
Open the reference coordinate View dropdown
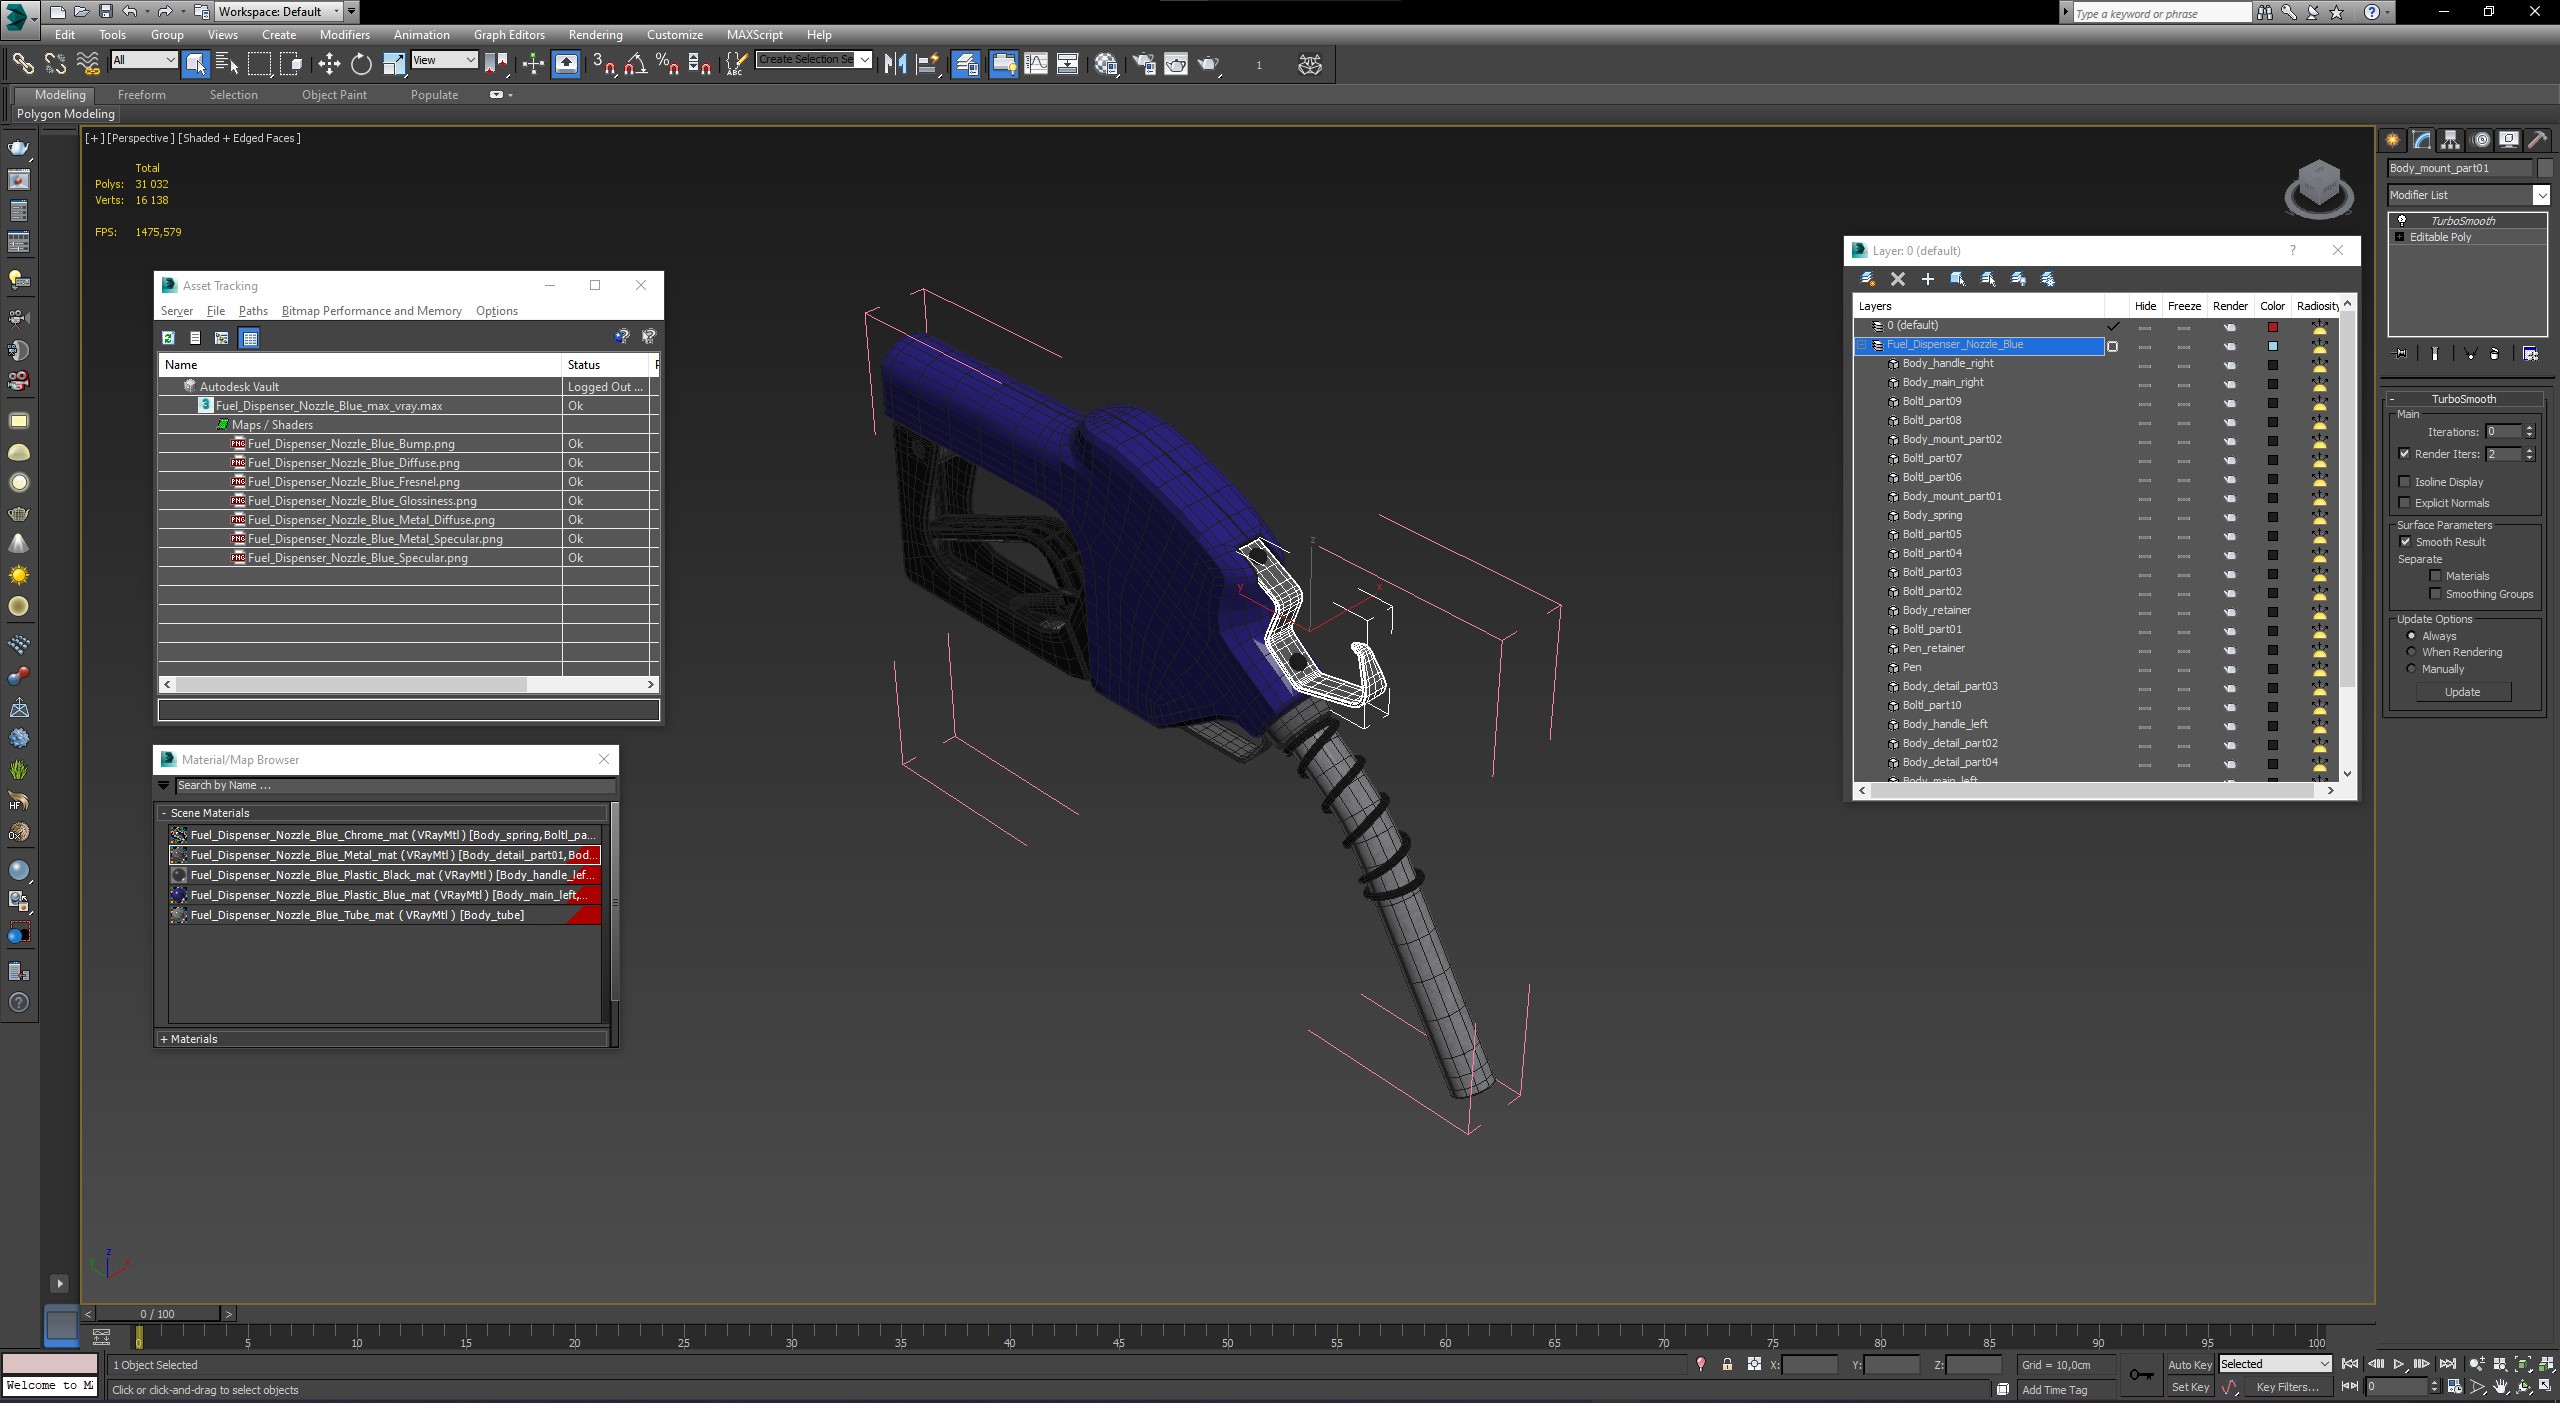click(x=444, y=60)
